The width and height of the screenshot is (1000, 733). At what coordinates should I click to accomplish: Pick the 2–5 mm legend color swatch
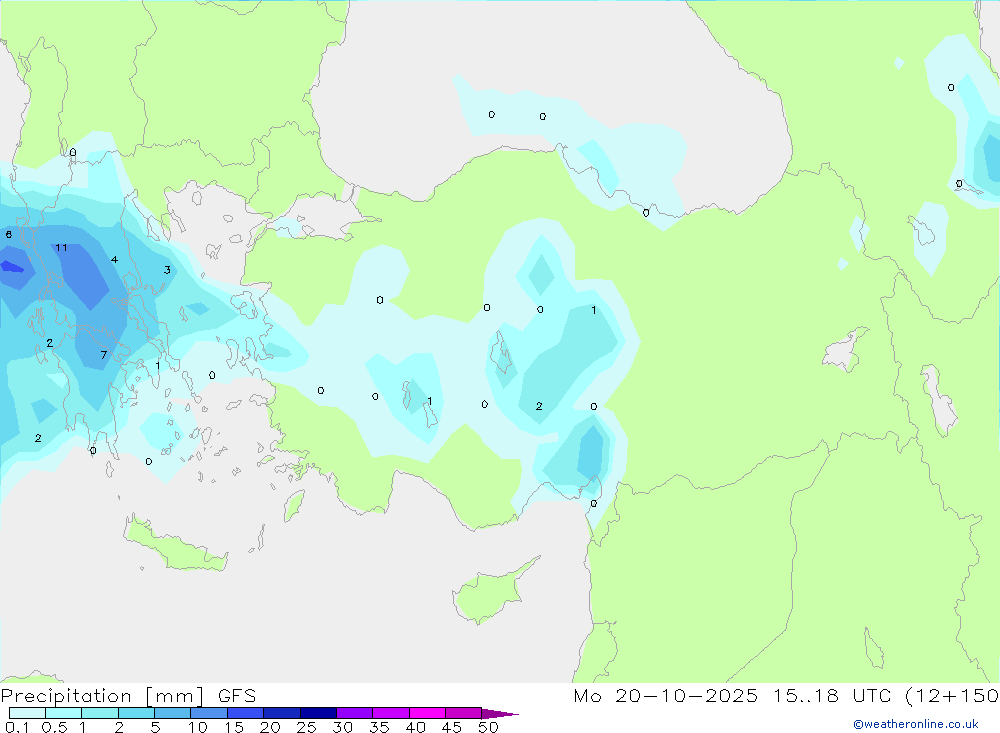click(136, 713)
